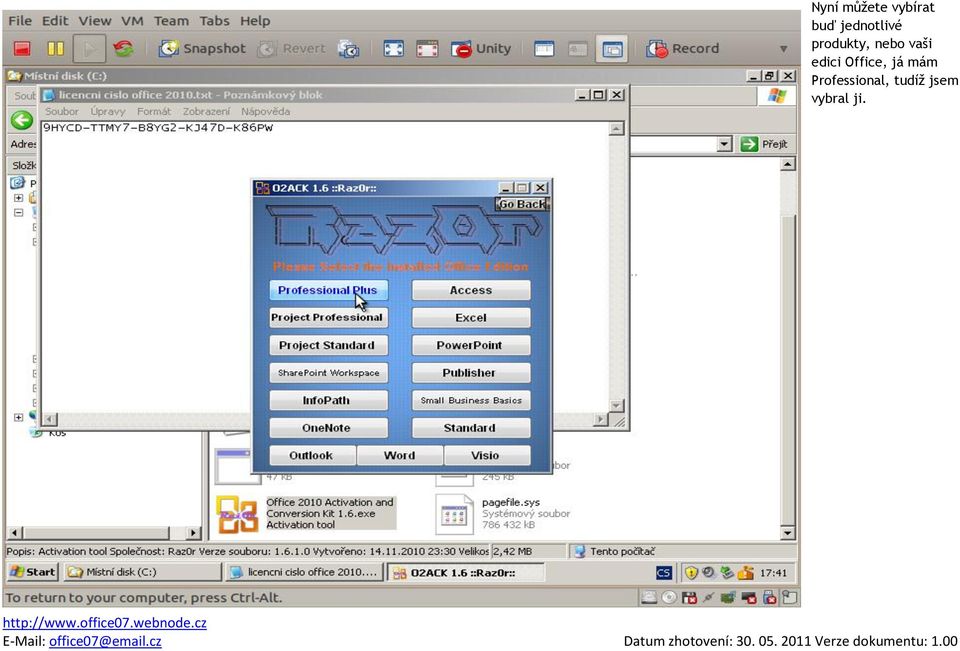Select the Standard edition button
Screen dimensions: 960x651
point(471,428)
